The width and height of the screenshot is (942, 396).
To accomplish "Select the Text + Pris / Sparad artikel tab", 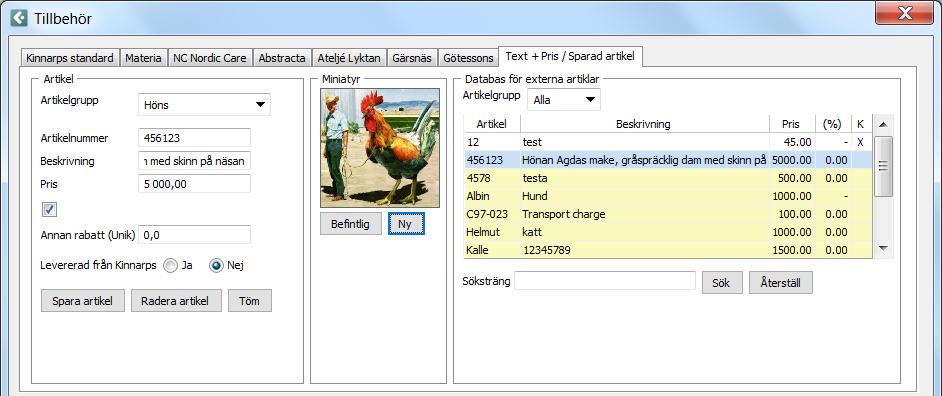I will [570, 56].
